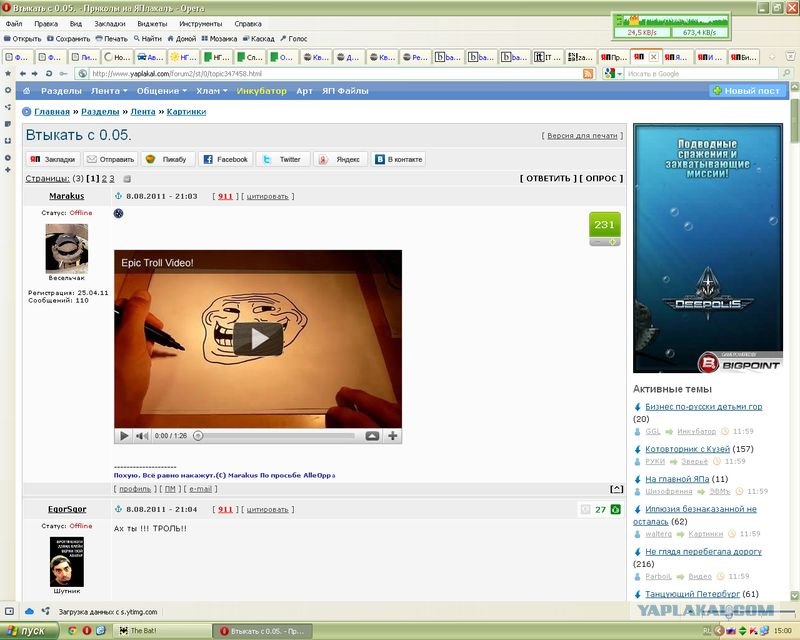Screen dimensions: 800x640
Task: Click the browser back arrow
Action: tap(22, 73)
